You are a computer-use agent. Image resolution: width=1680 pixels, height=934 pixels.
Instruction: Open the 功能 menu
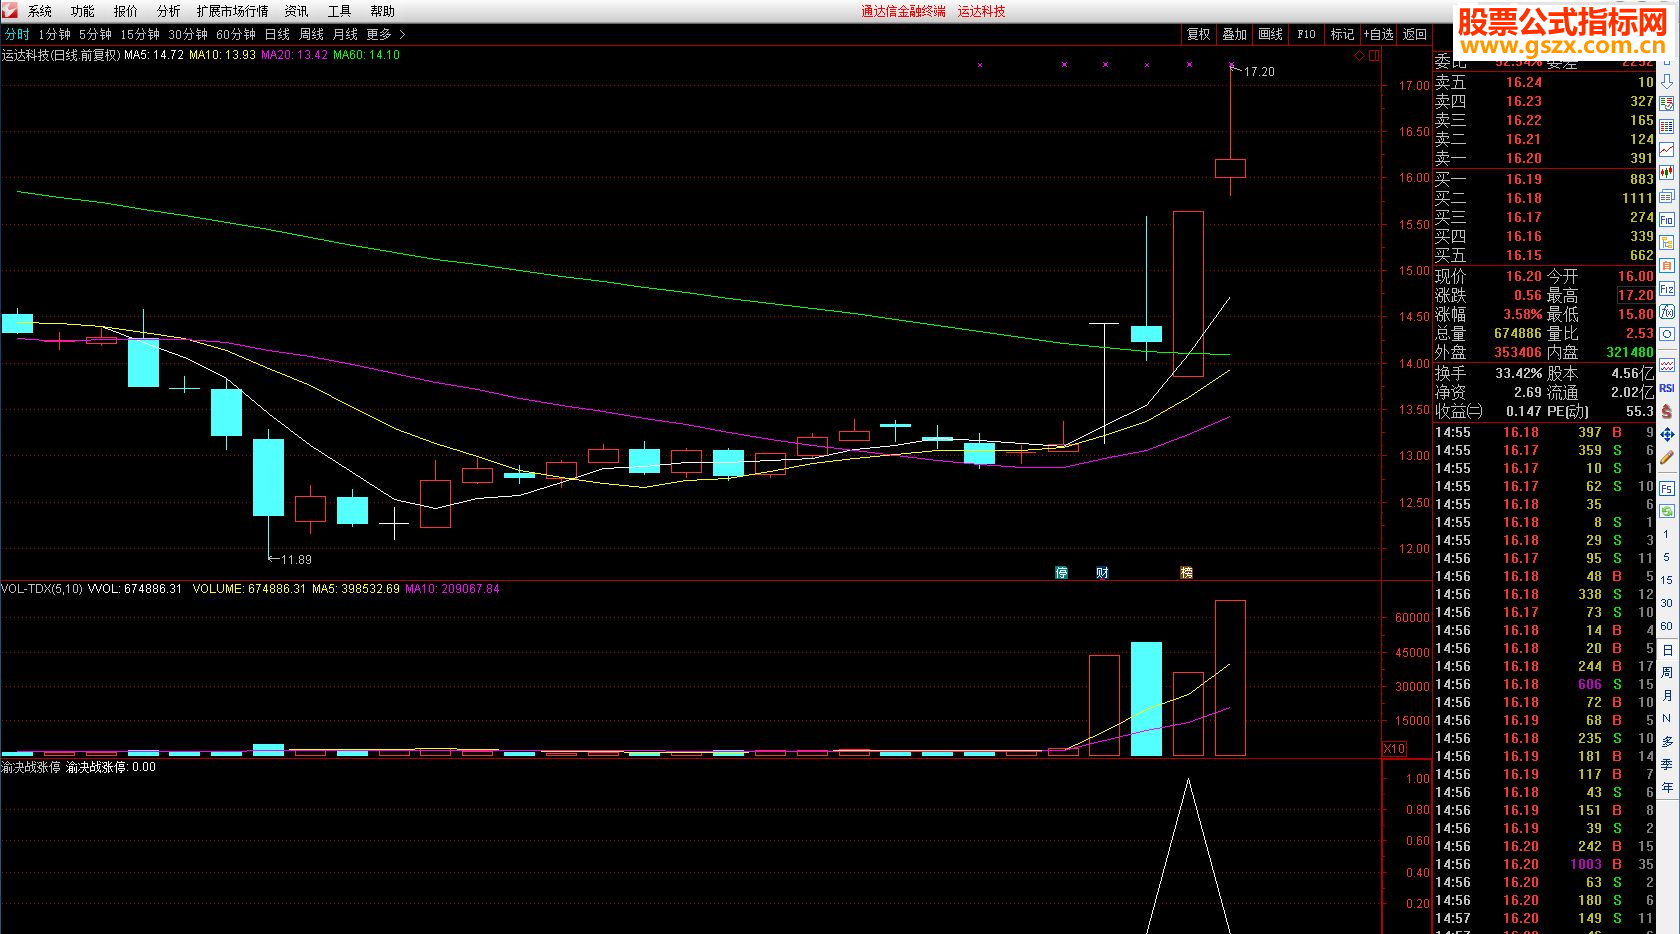[x=83, y=11]
